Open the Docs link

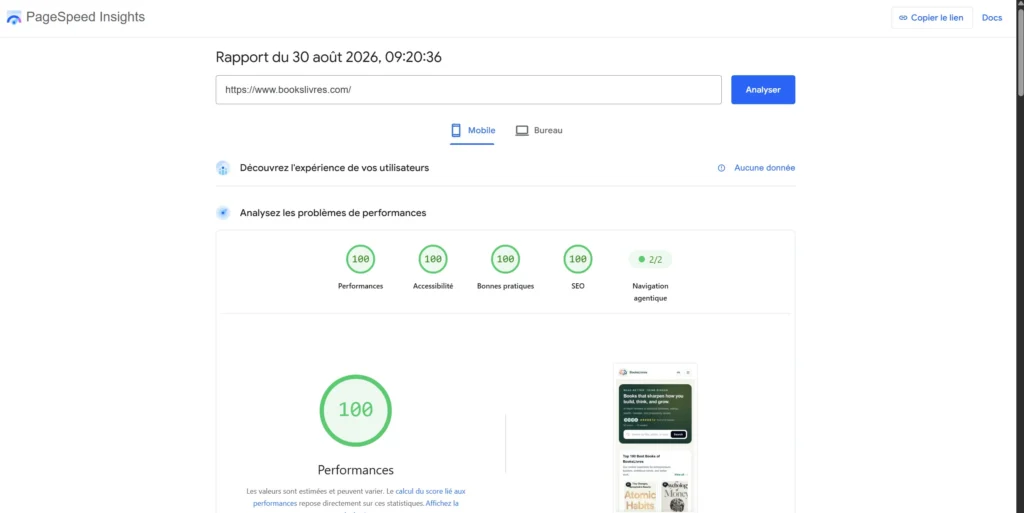[x=991, y=18]
